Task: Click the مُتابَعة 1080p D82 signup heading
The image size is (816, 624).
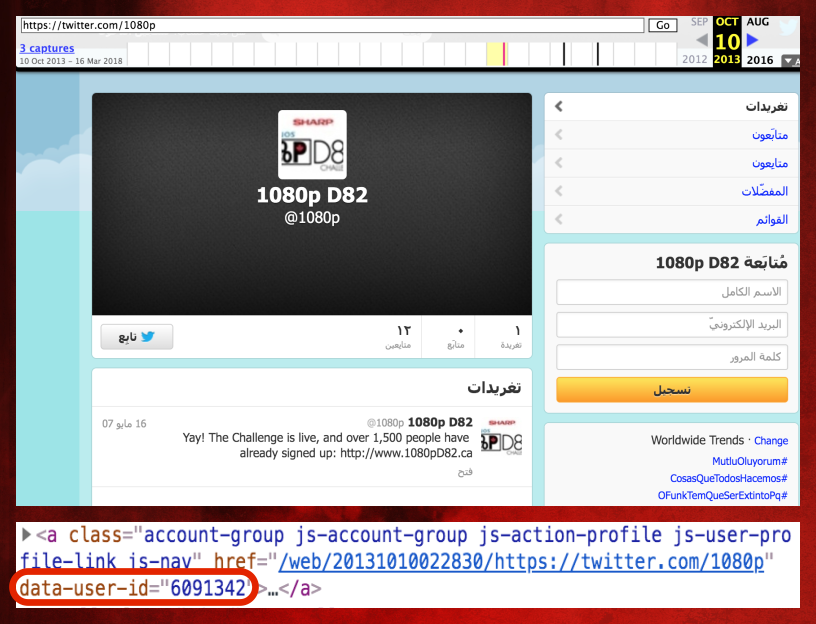Action: (x=721, y=262)
